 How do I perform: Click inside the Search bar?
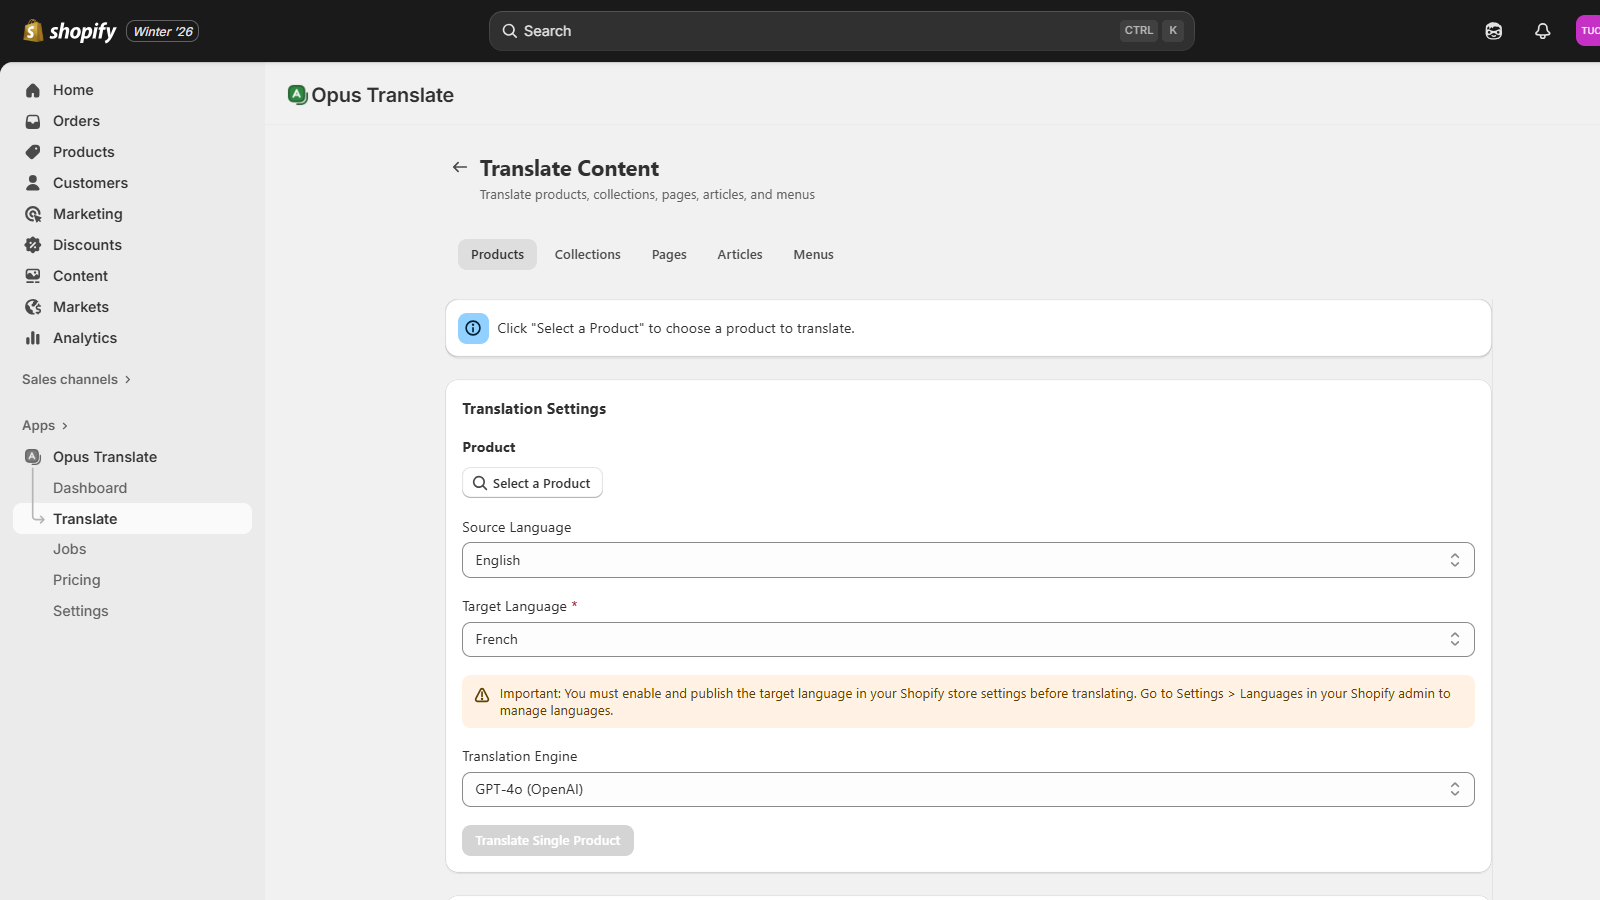point(842,31)
